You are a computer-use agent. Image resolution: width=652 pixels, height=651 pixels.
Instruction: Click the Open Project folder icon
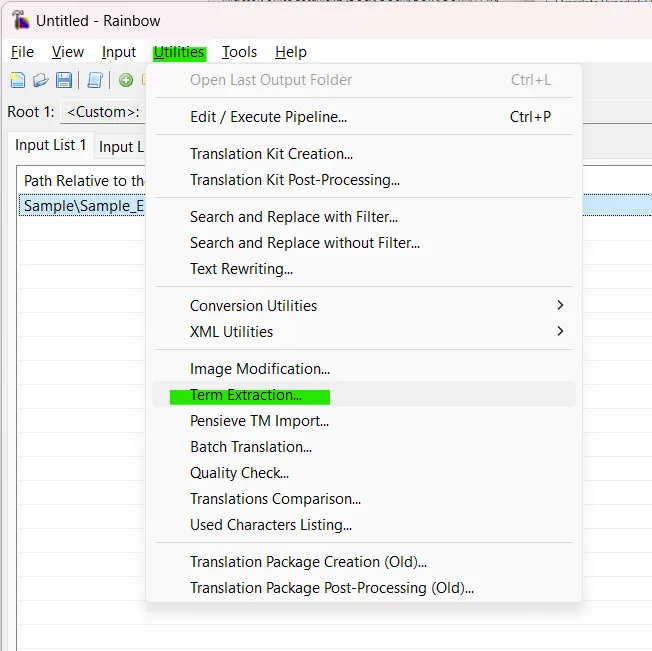(40, 80)
